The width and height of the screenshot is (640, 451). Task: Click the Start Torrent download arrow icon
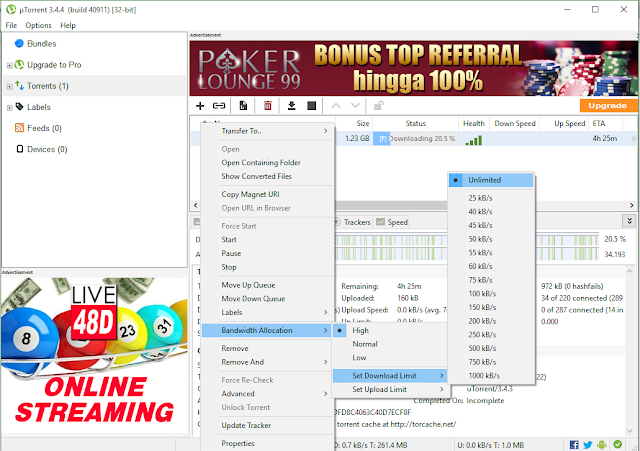291,106
